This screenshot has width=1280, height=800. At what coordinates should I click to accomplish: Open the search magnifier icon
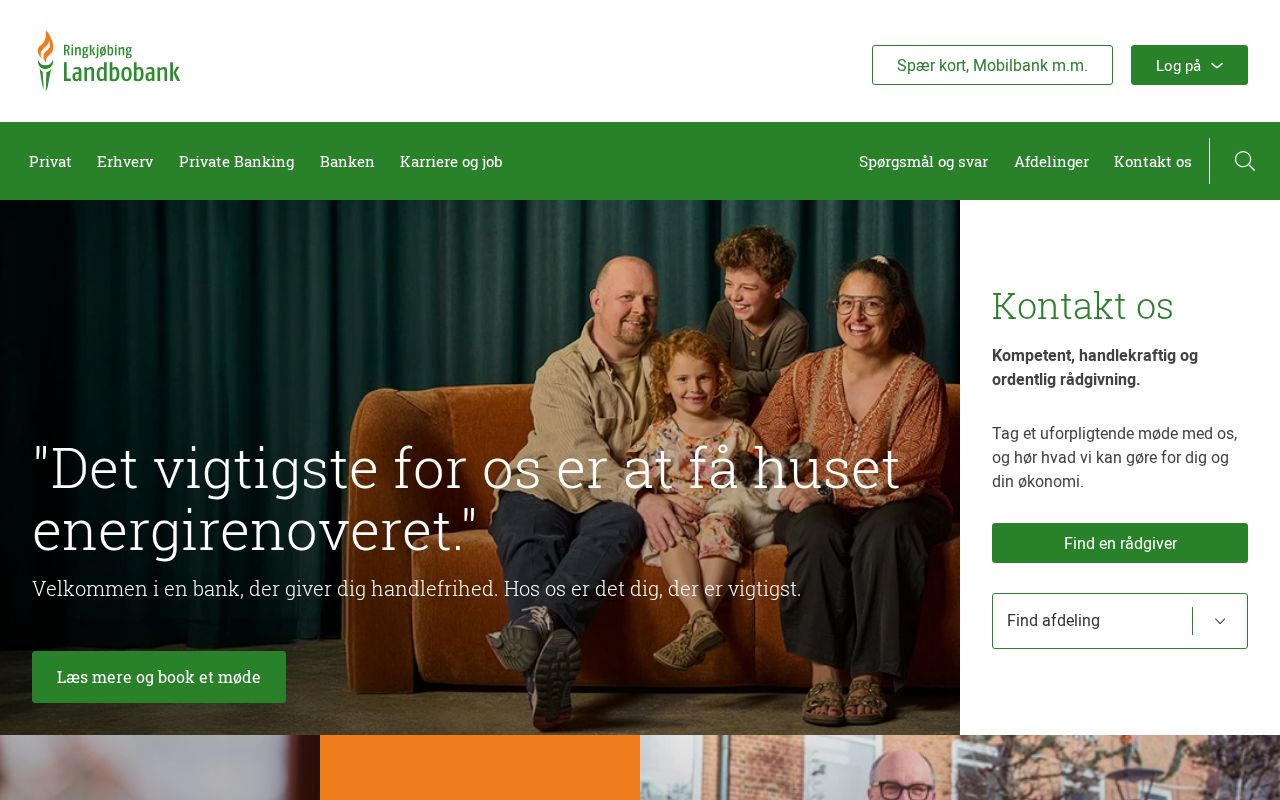[1245, 161]
